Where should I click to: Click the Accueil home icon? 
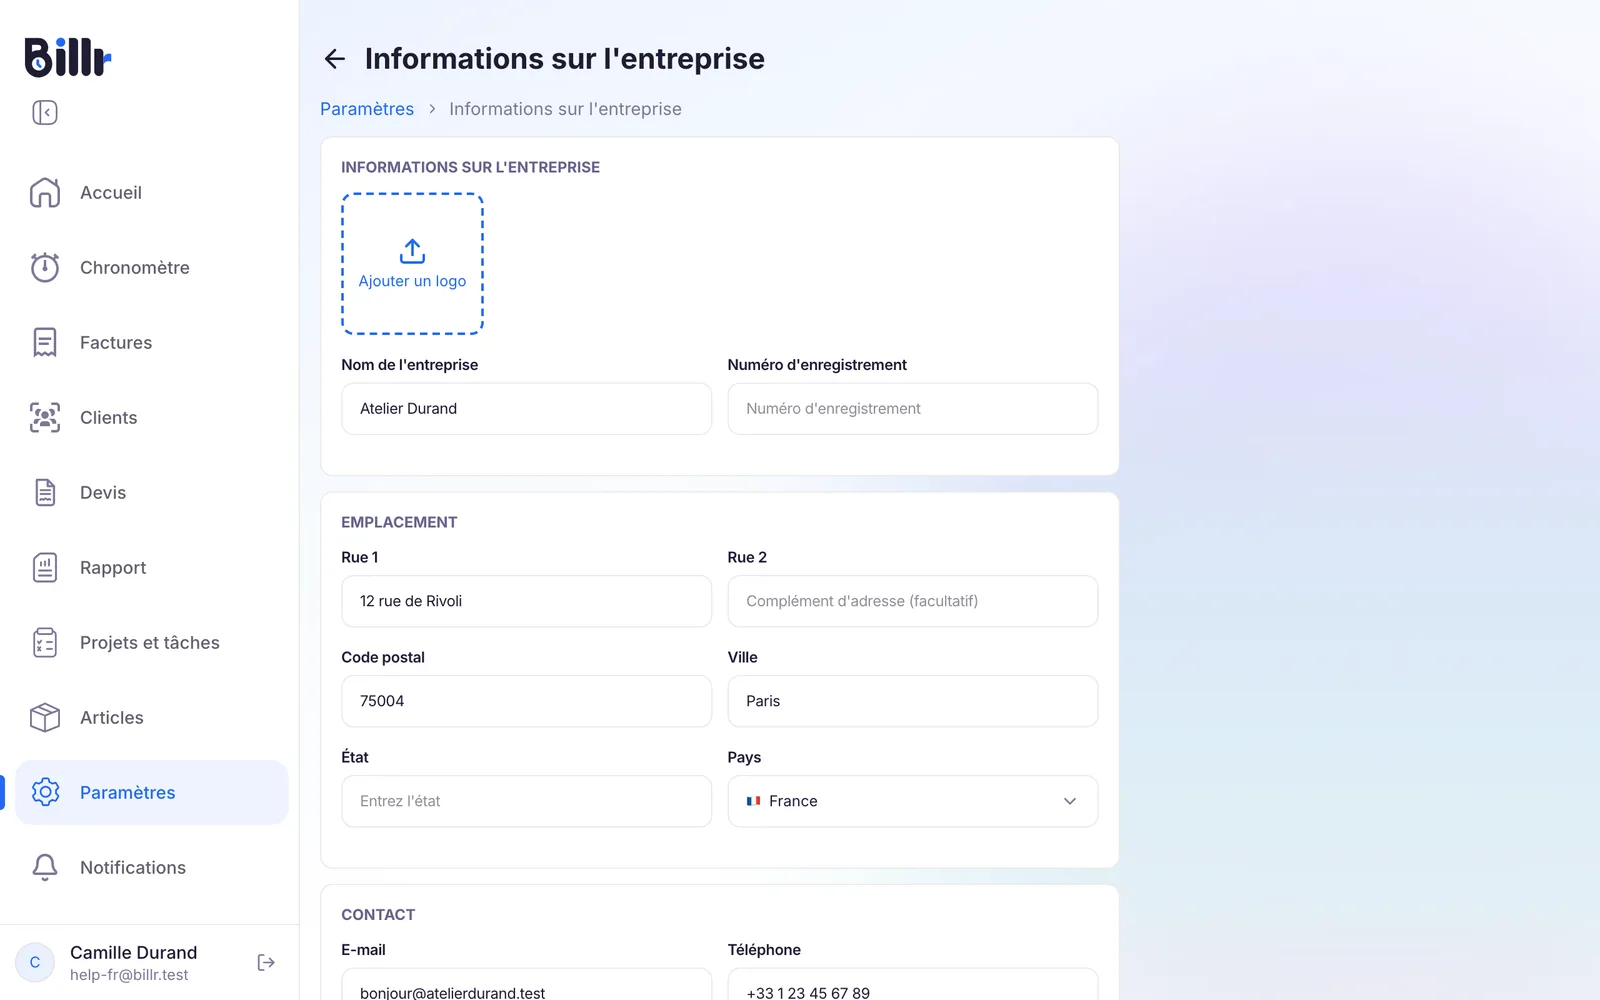coord(45,193)
